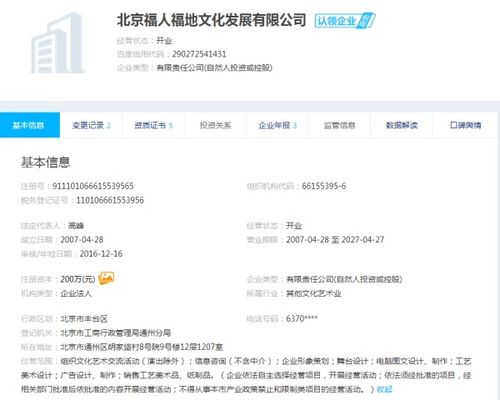Click the 认领企业 badge
Image resolution: width=500 pixels, height=400 pixels.
point(345,21)
